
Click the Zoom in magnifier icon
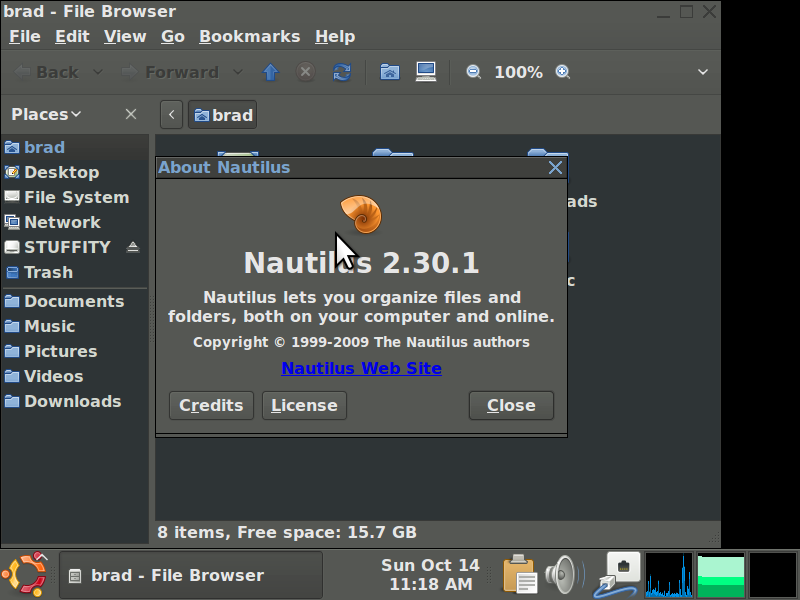pyautogui.click(x=563, y=72)
